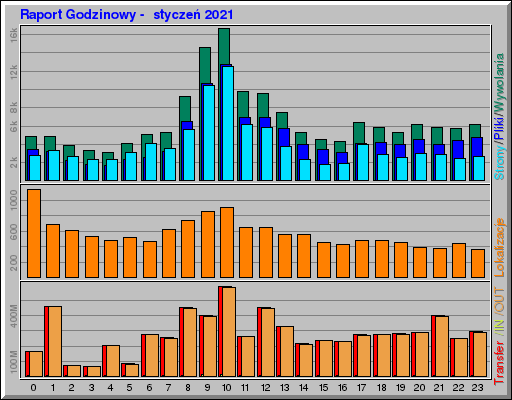512x400 pixels.
Task: Select the orange Lokalizacje bar at hour 0
Action: (34, 233)
